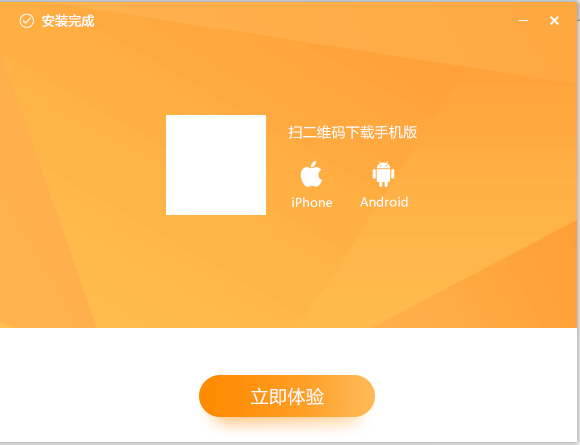This screenshot has height=445, width=580.
Task: Click the 扫二维码 words in the heading
Action: pyautogui.click(x=317, y=132)
